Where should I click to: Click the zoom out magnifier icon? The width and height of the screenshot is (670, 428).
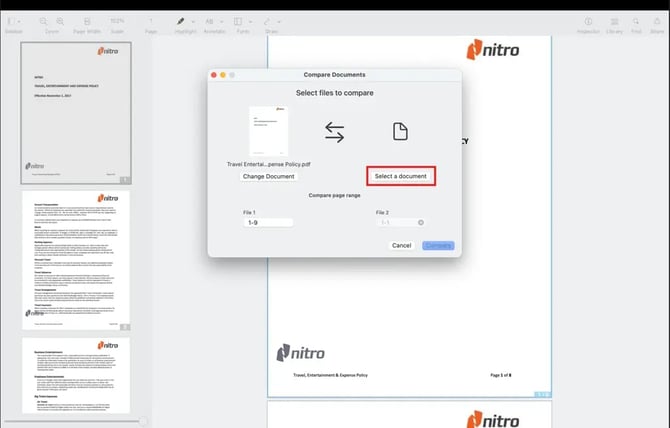(43, 21)
